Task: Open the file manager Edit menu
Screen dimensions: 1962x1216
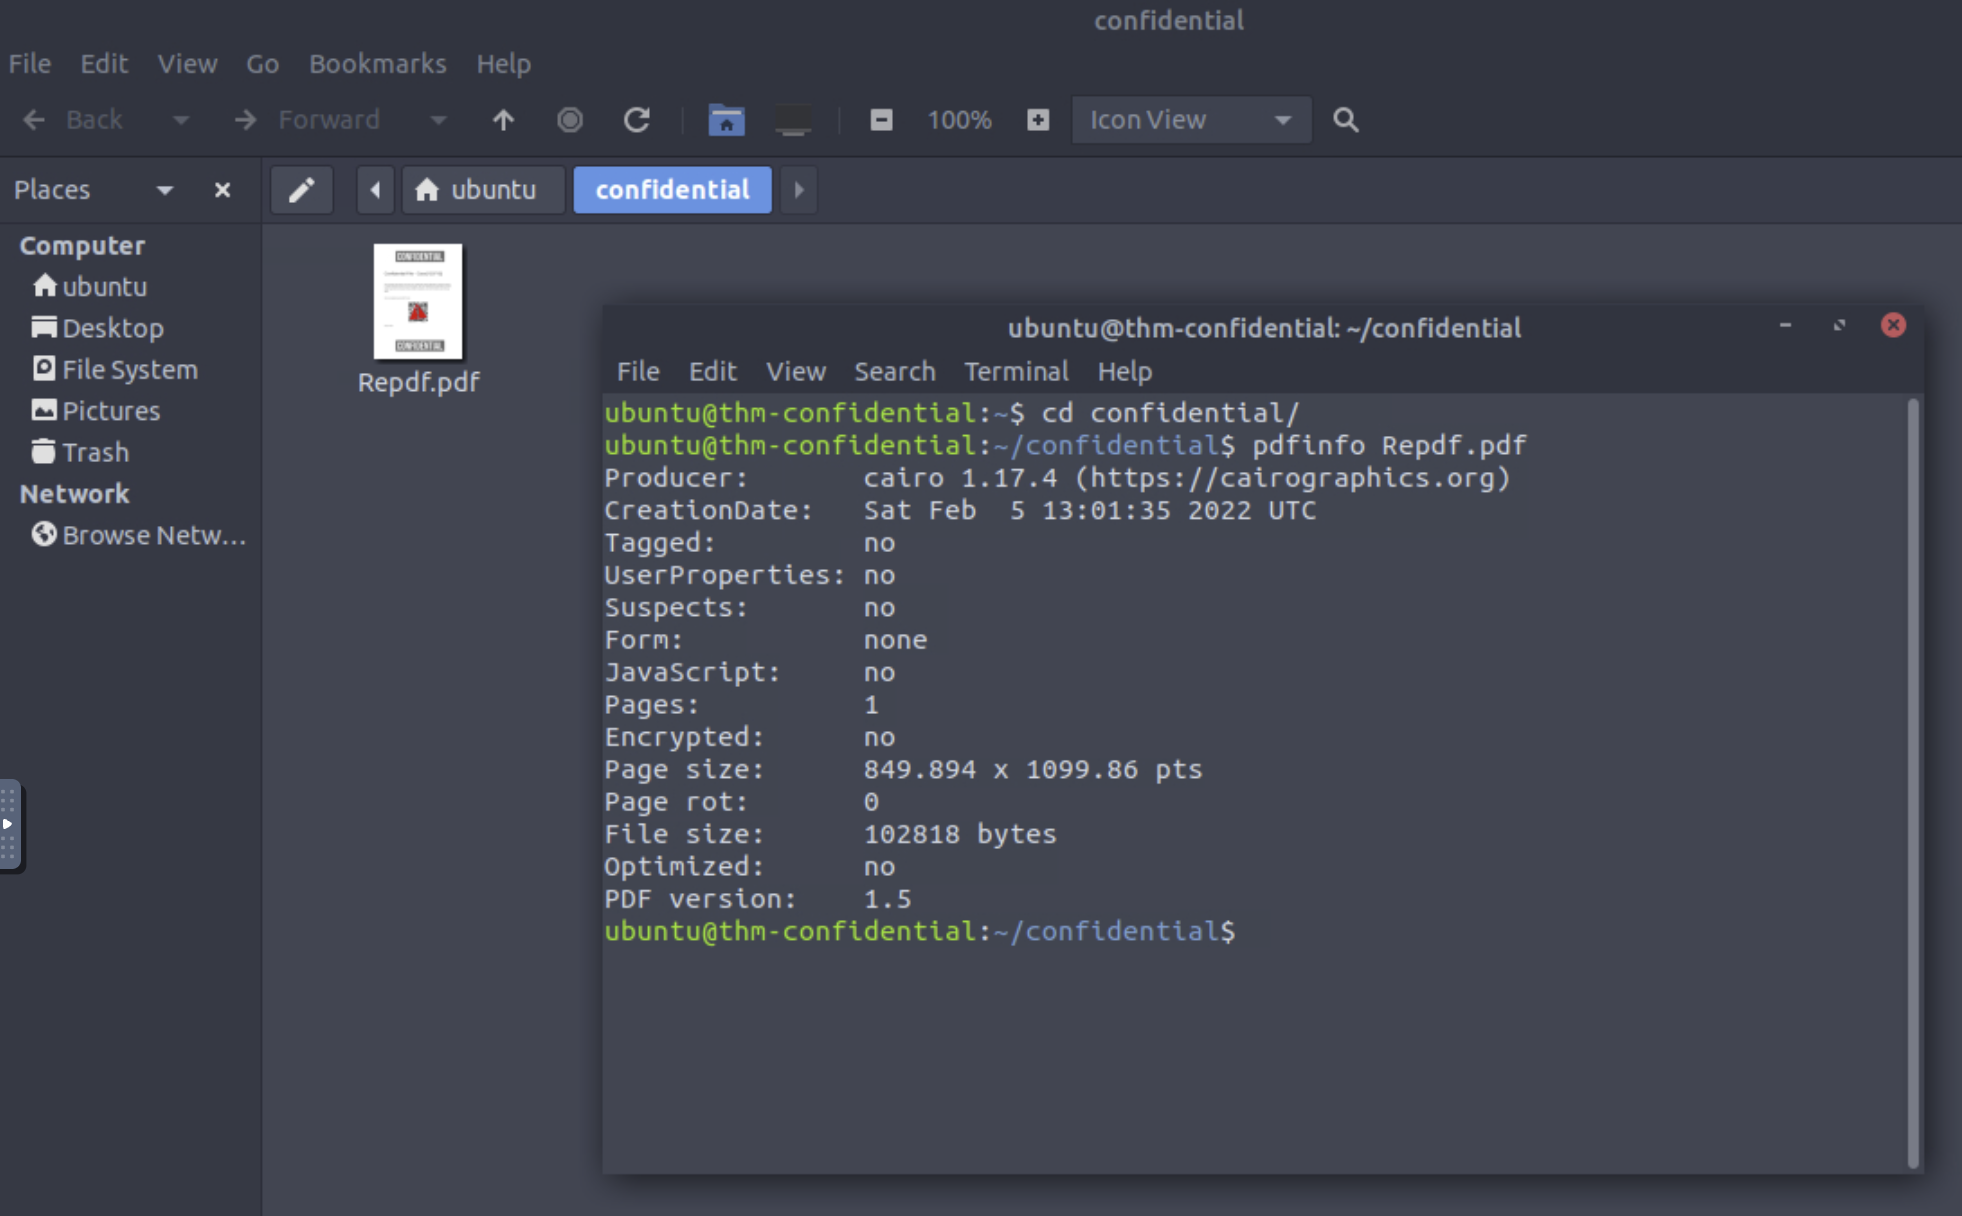Action: pyautogui.click(x=104, y=64)
